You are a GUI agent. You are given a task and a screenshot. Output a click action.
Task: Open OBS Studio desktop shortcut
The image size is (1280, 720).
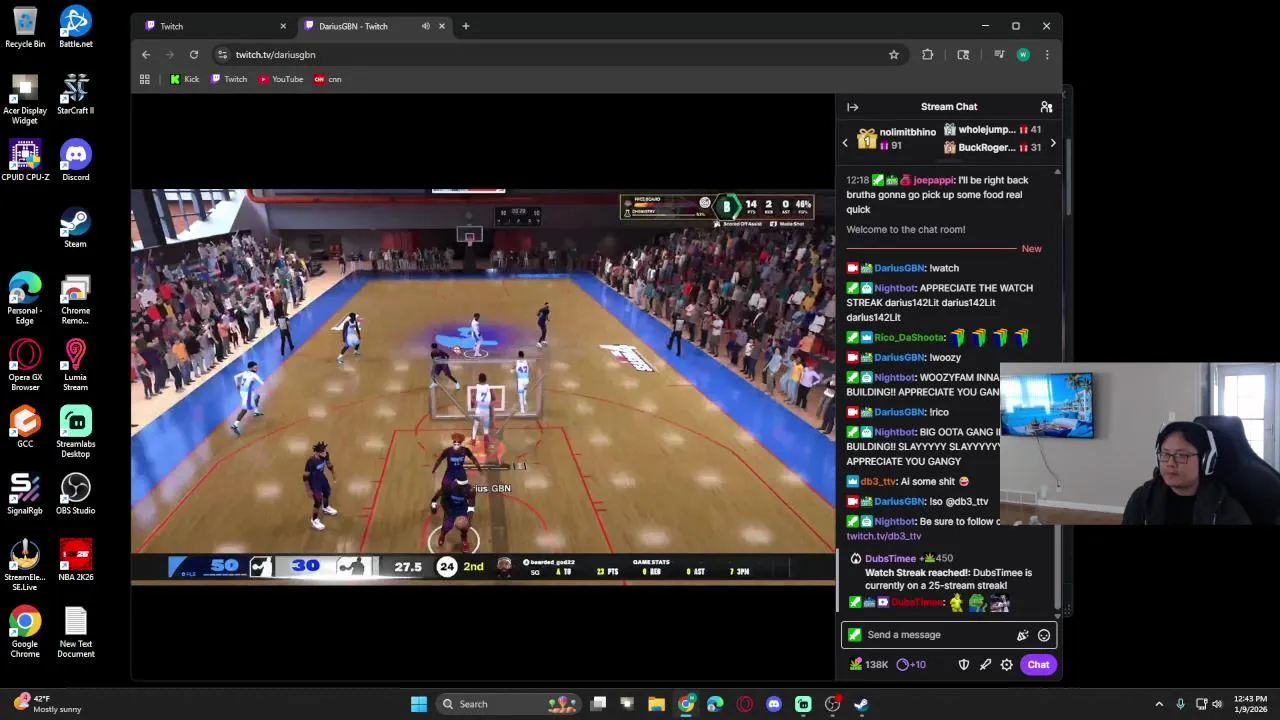click(75, 494)
